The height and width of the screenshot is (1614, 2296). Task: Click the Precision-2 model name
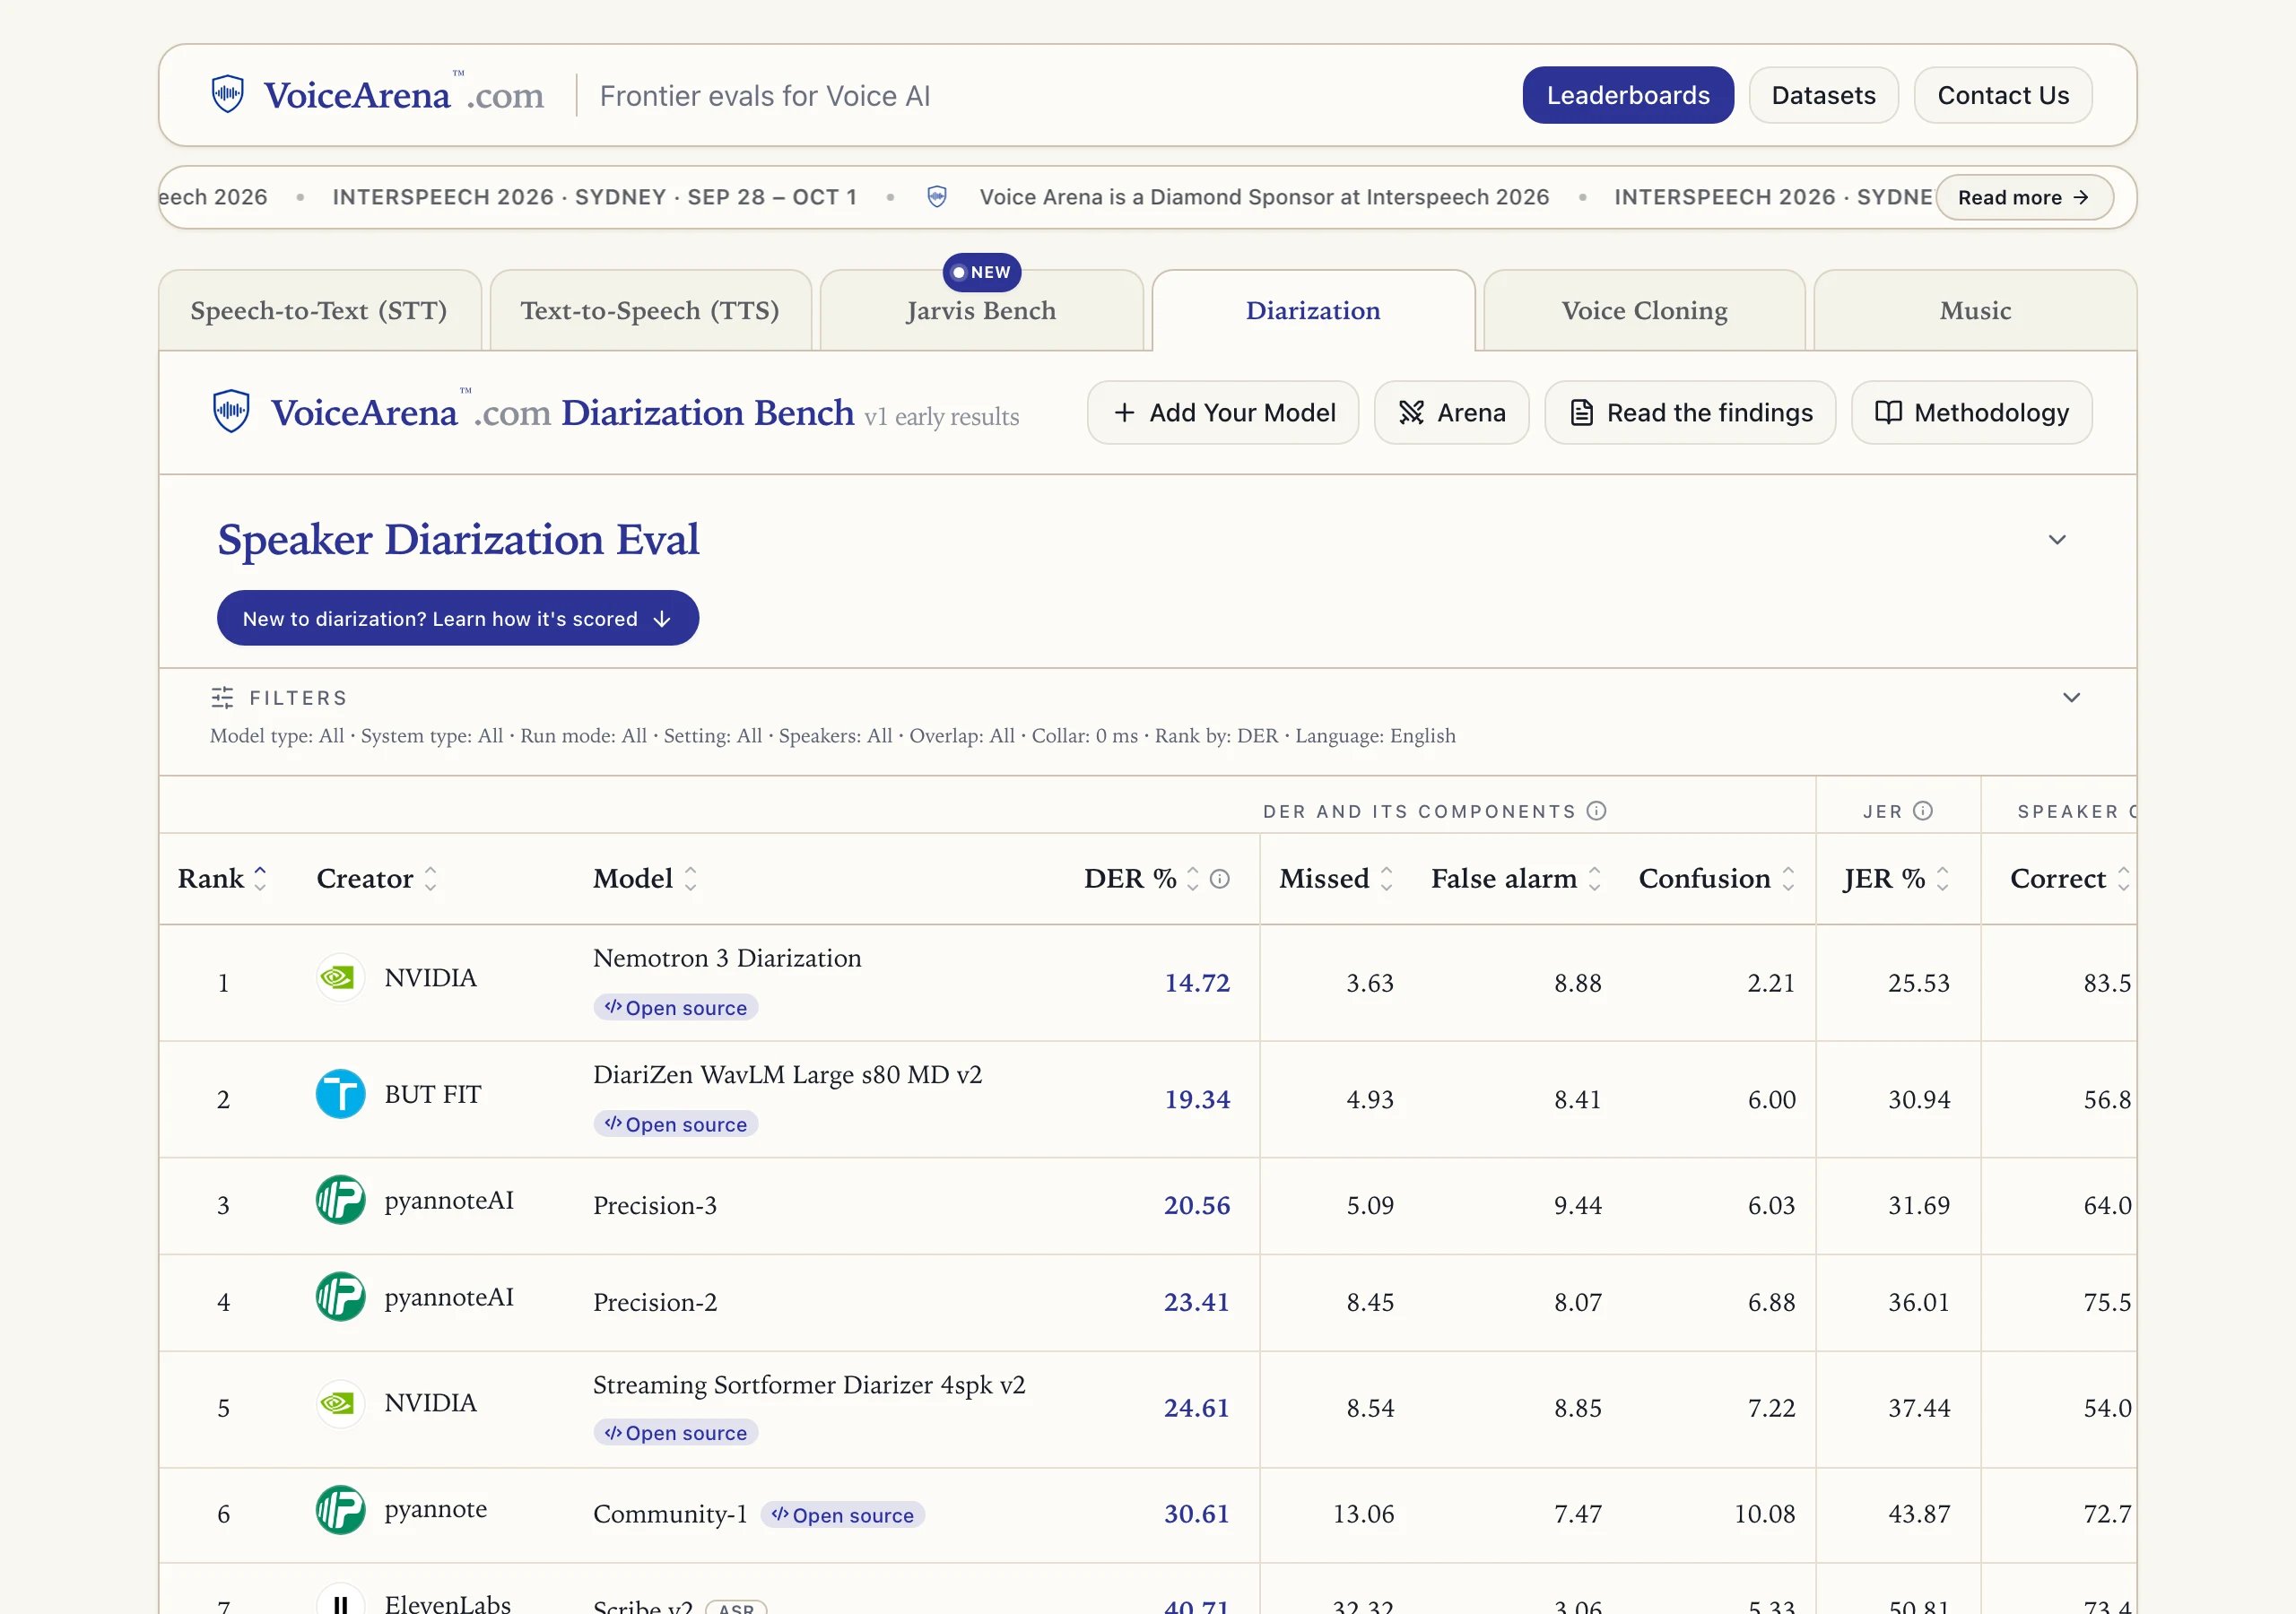click(655, 1303)
